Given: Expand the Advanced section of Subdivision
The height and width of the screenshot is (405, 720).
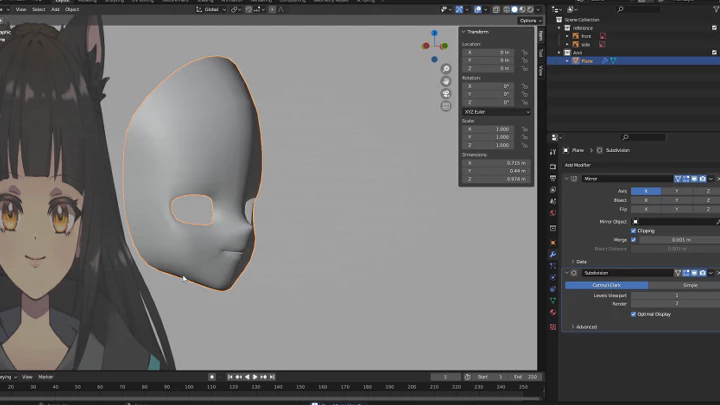Looking at the screenshot, I should [x=586, y=326].
